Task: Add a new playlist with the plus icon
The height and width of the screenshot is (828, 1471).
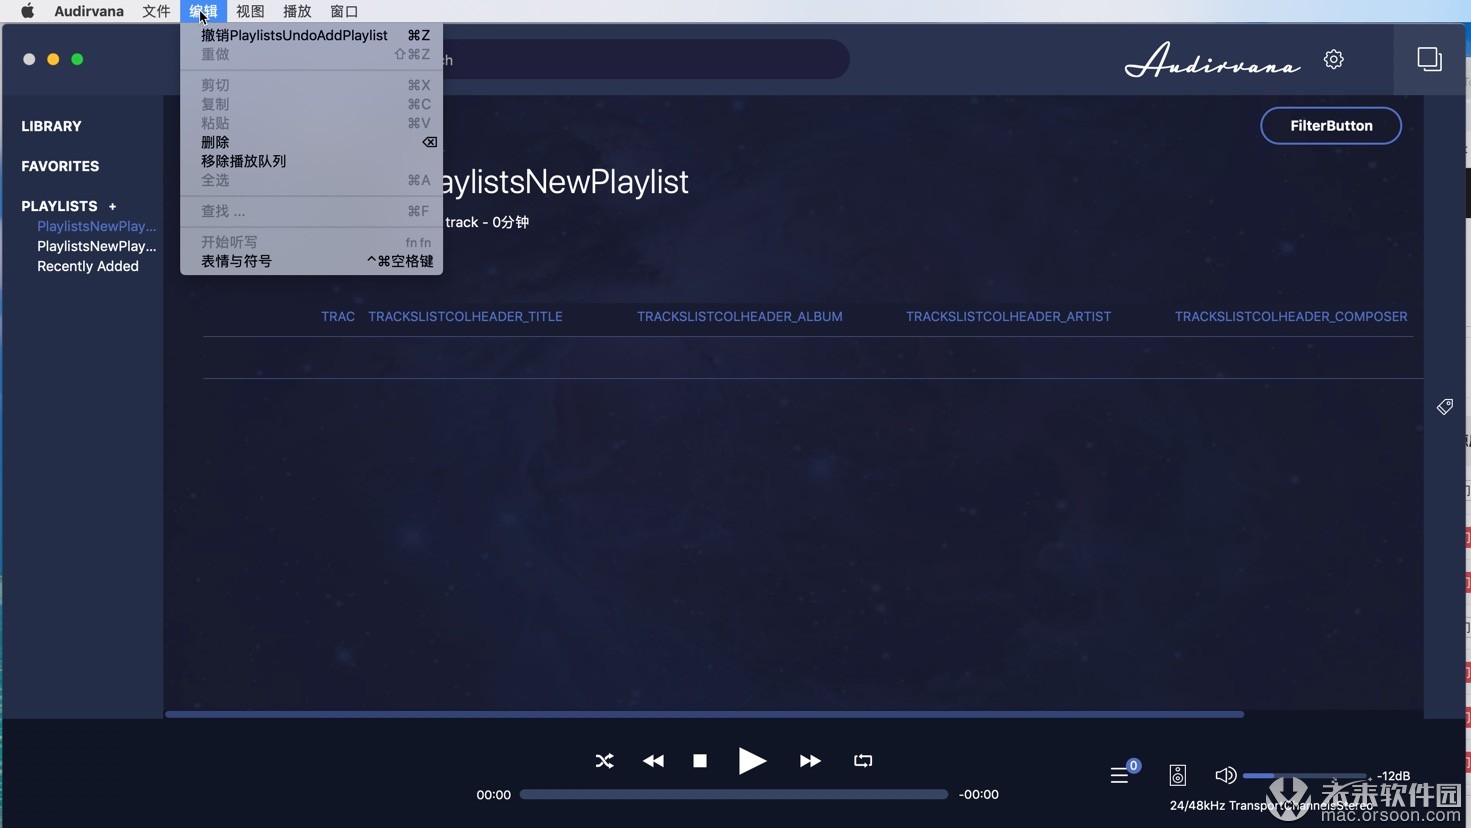Action: click(x=112, y=206)
